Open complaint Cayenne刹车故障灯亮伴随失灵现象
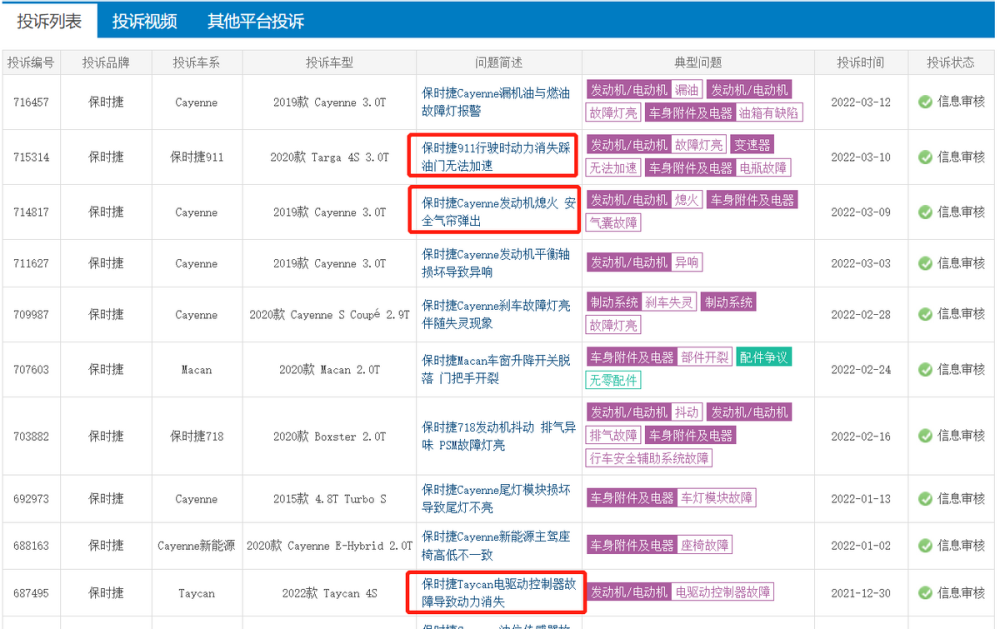Screen dimensions: 1000x629 [496, 314]
